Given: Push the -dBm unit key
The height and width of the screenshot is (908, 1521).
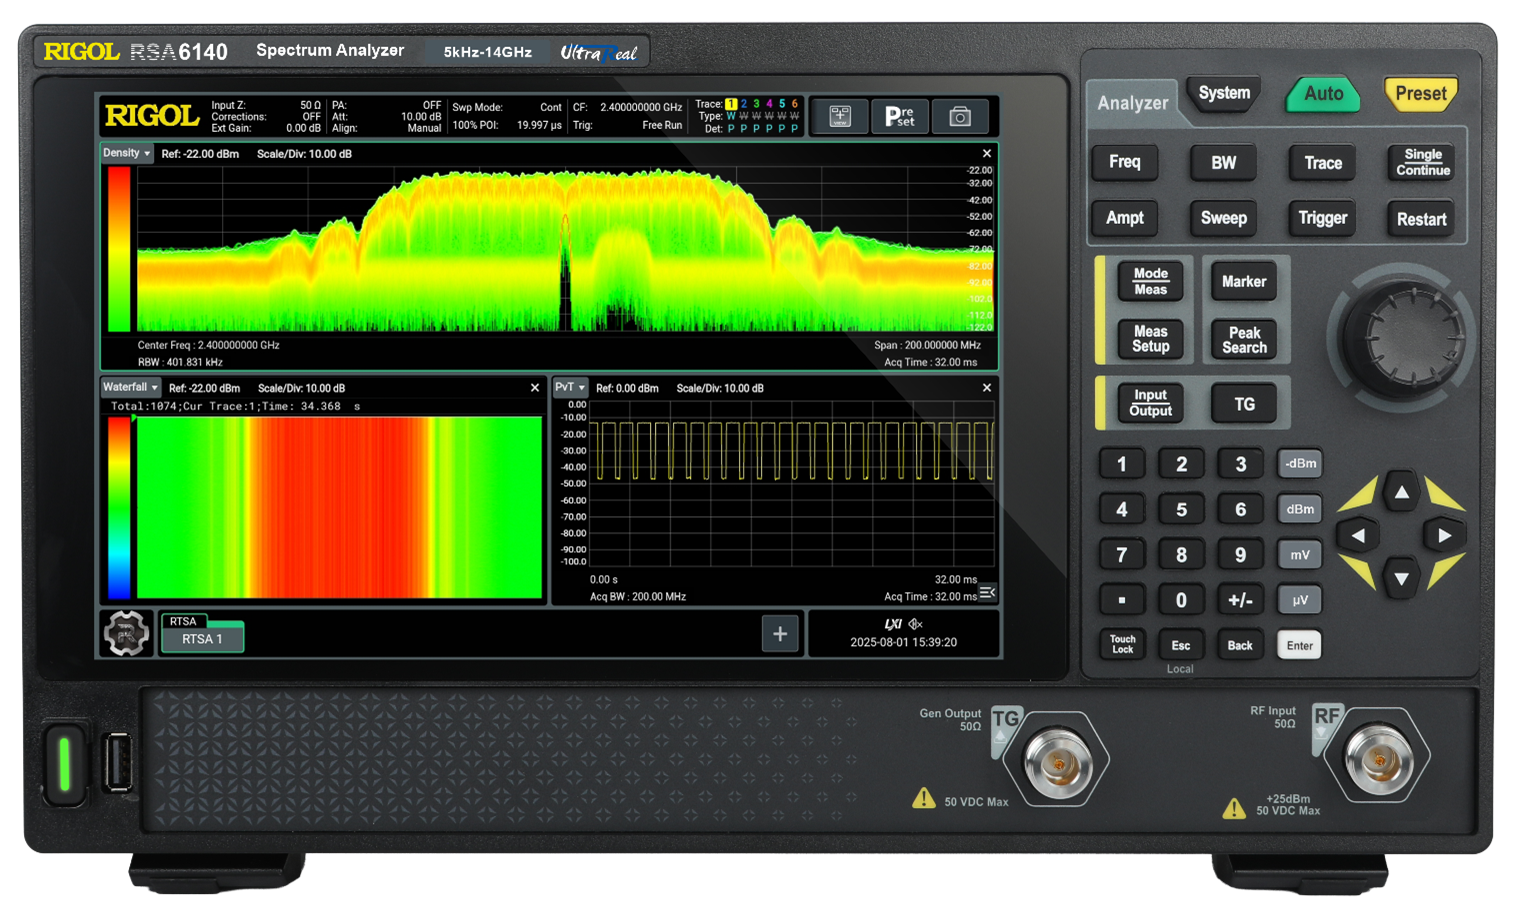Looking at the screenshot, I should pyautogui.click(x=1300, y=463).
